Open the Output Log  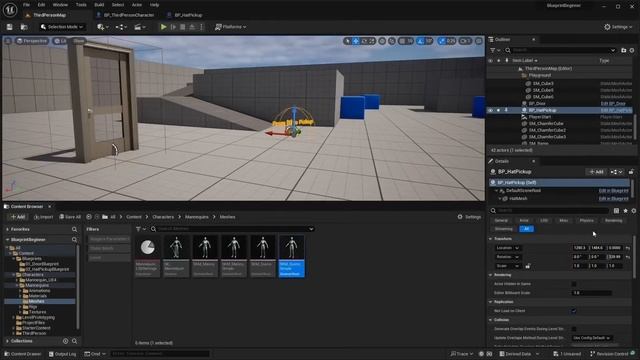coord(62,354)
